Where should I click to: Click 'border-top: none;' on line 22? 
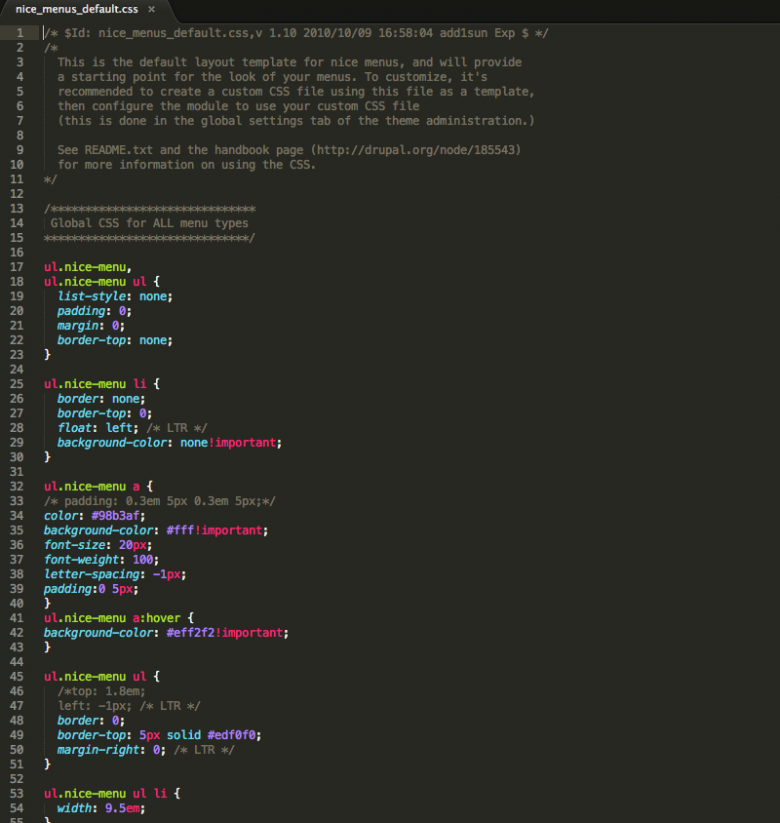pyautogui.click(x=115, y=340)
